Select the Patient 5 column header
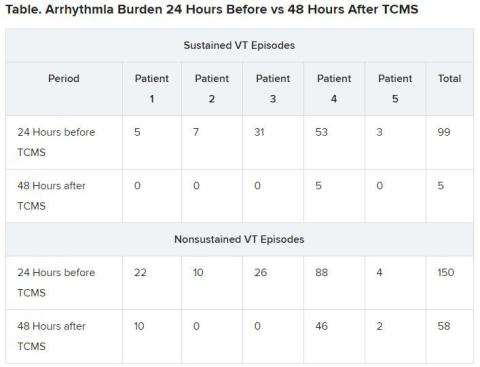480x367 pixels. [x=395, y=88]
